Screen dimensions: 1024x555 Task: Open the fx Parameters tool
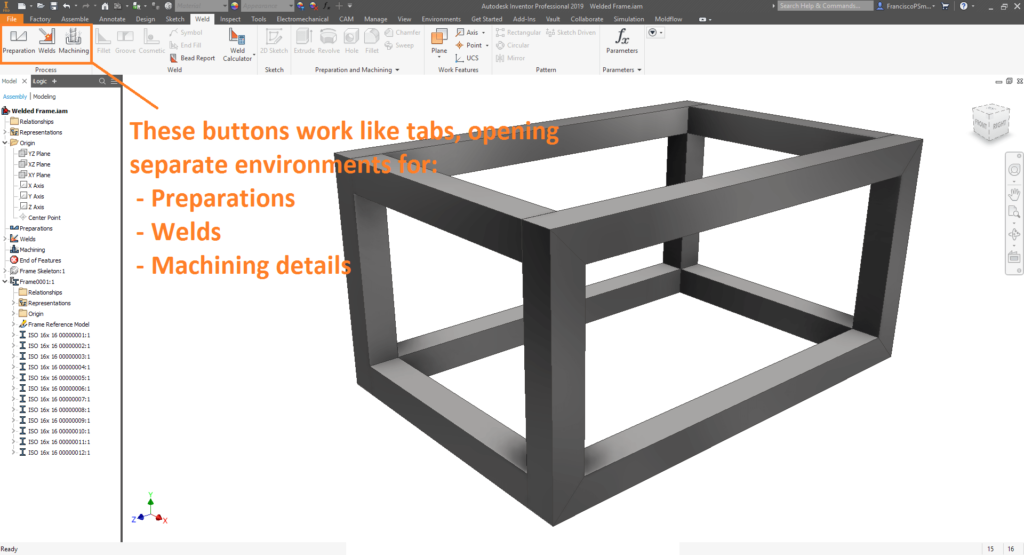point(622,41)
